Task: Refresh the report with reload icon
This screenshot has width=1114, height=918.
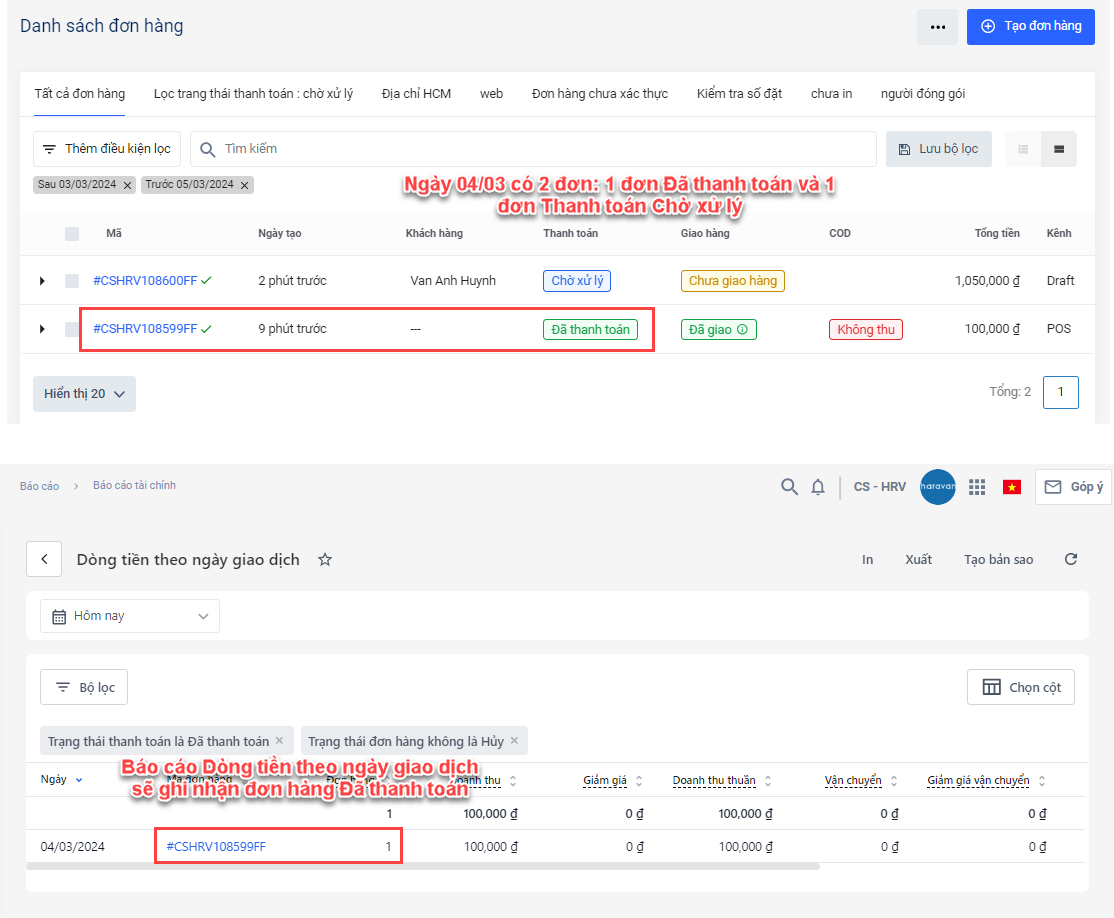Action: point(1071,559)
